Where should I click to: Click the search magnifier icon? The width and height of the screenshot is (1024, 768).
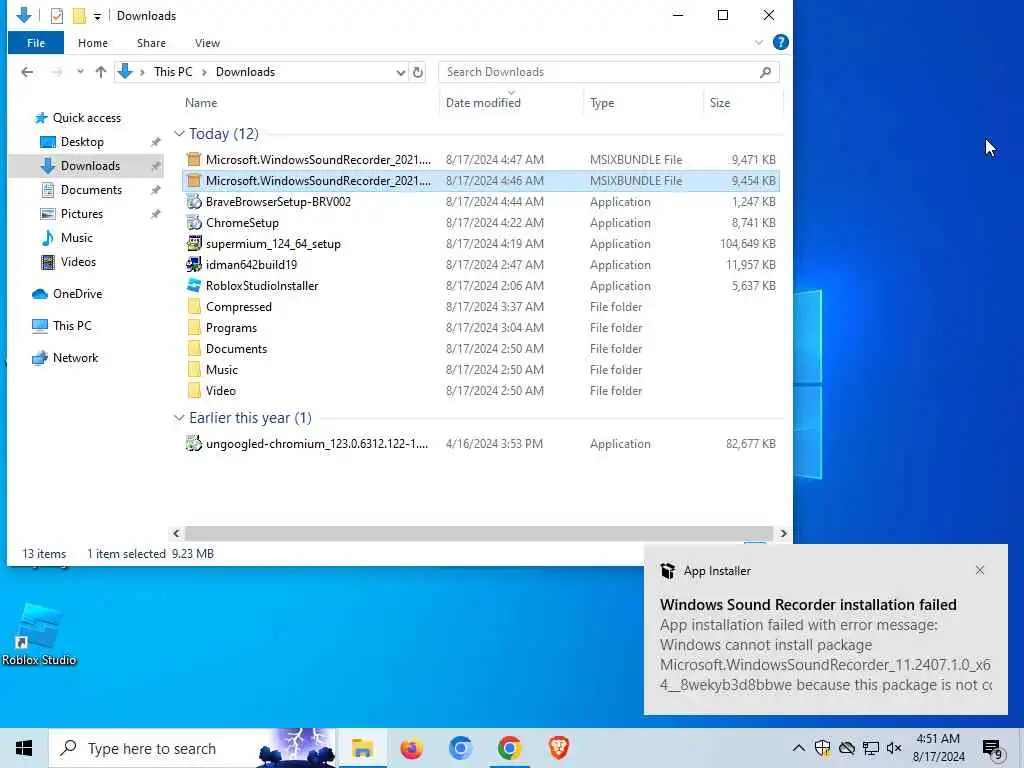tap(765, 72)
